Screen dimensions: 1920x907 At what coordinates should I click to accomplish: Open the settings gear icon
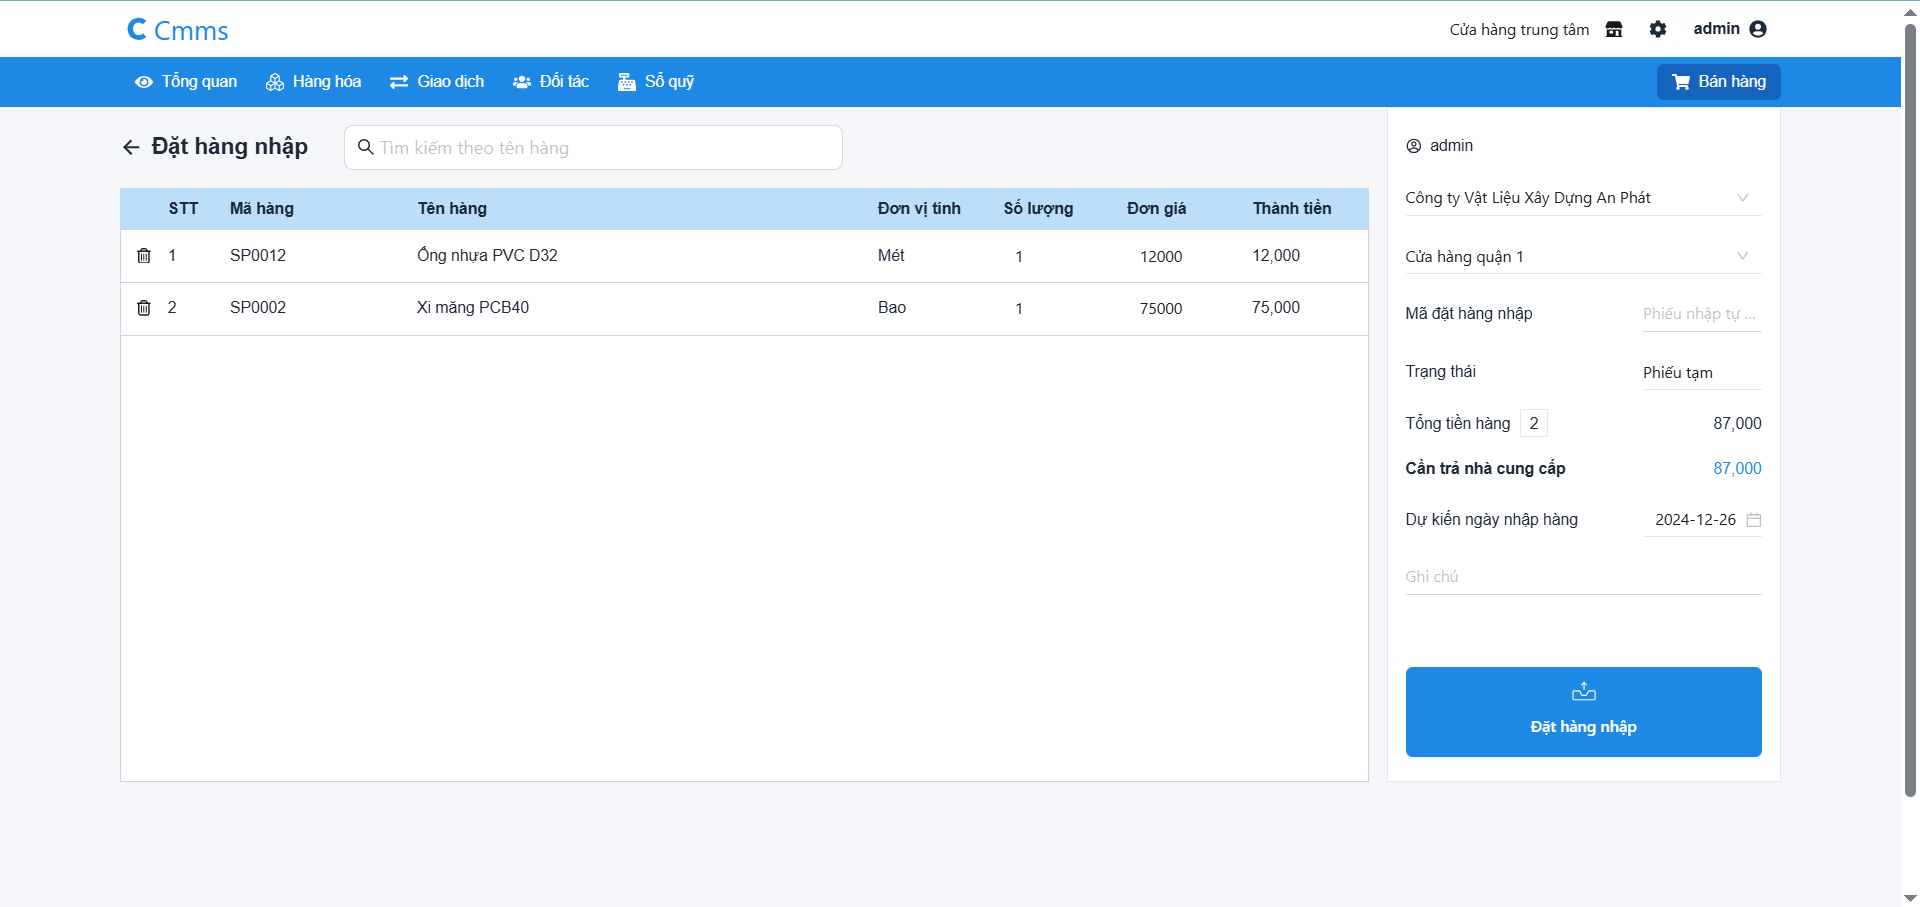tap(1658, 29)
